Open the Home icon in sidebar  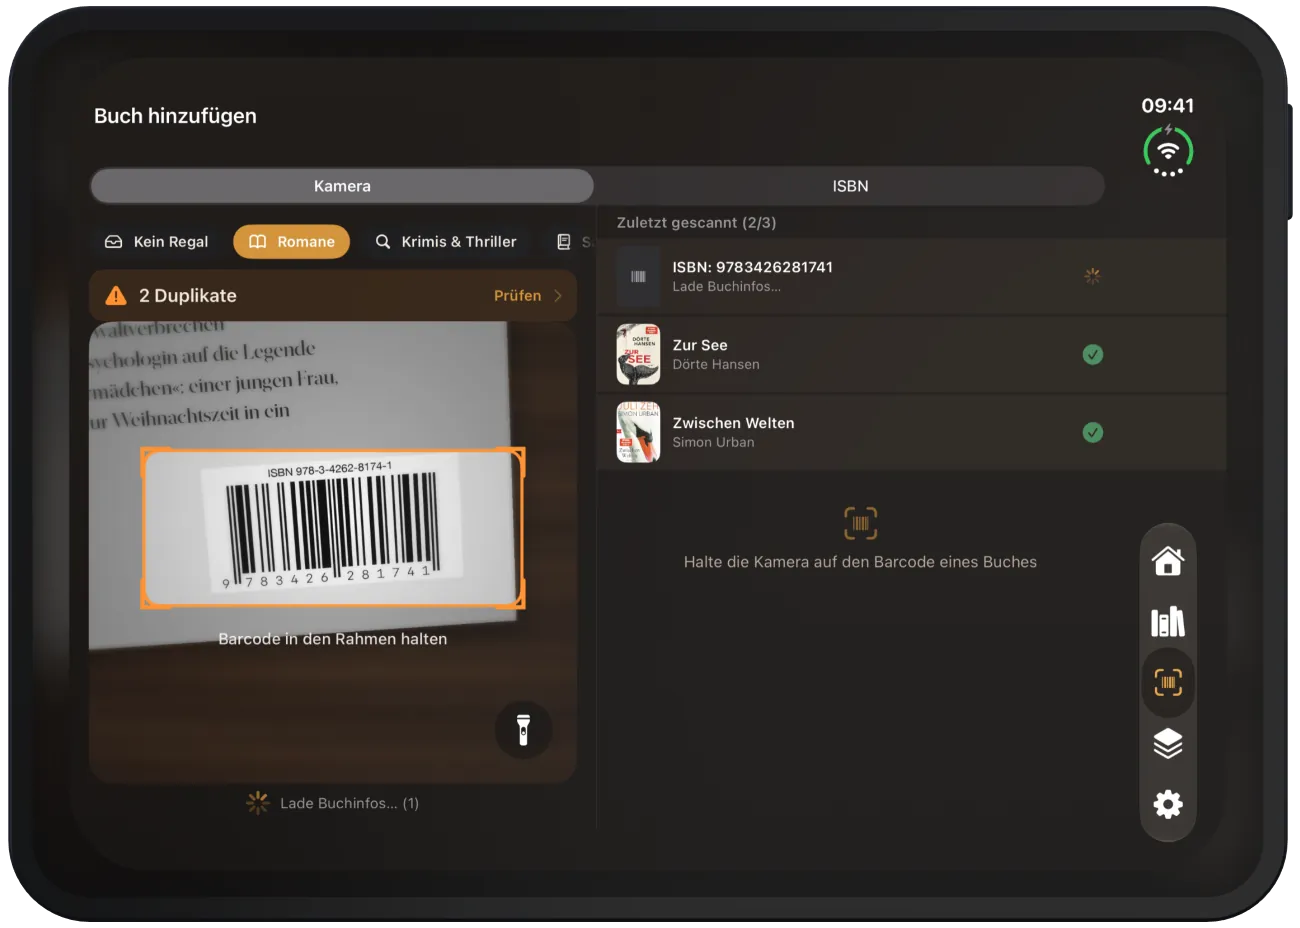pos(1167,561)
